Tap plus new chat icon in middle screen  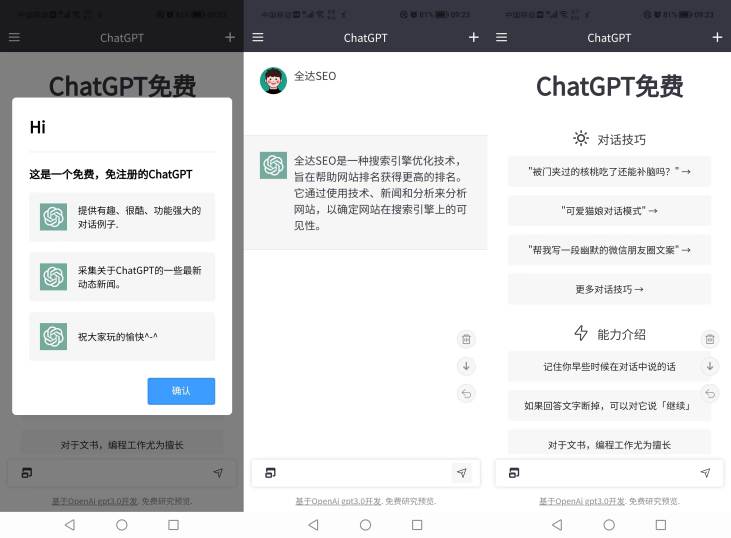pyautogui.click(x=474, y=37)
